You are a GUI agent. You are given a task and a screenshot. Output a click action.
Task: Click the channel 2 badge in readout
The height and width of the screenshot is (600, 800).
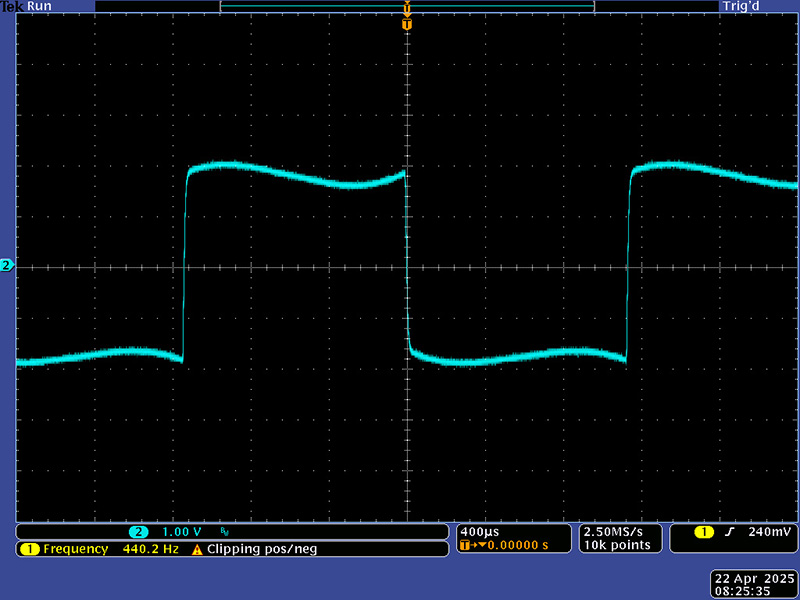(140, 532)
